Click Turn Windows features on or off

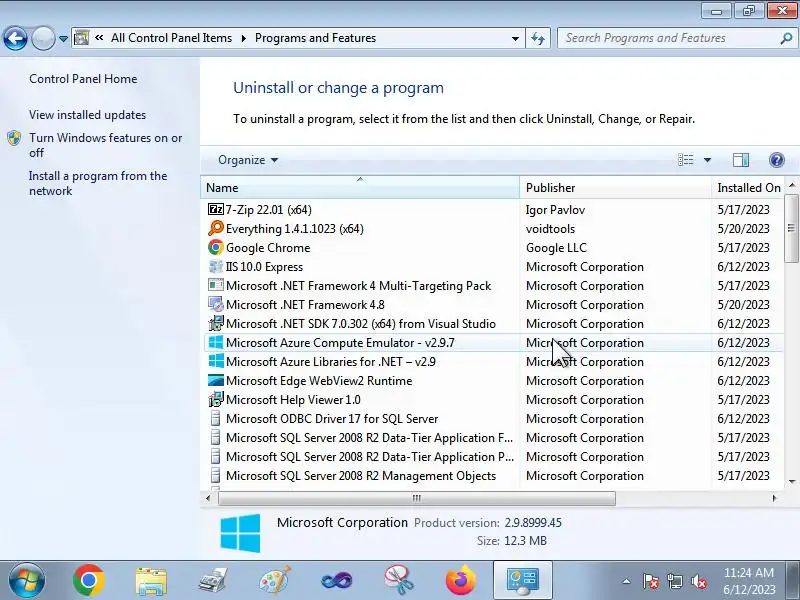tap(105, 145)
